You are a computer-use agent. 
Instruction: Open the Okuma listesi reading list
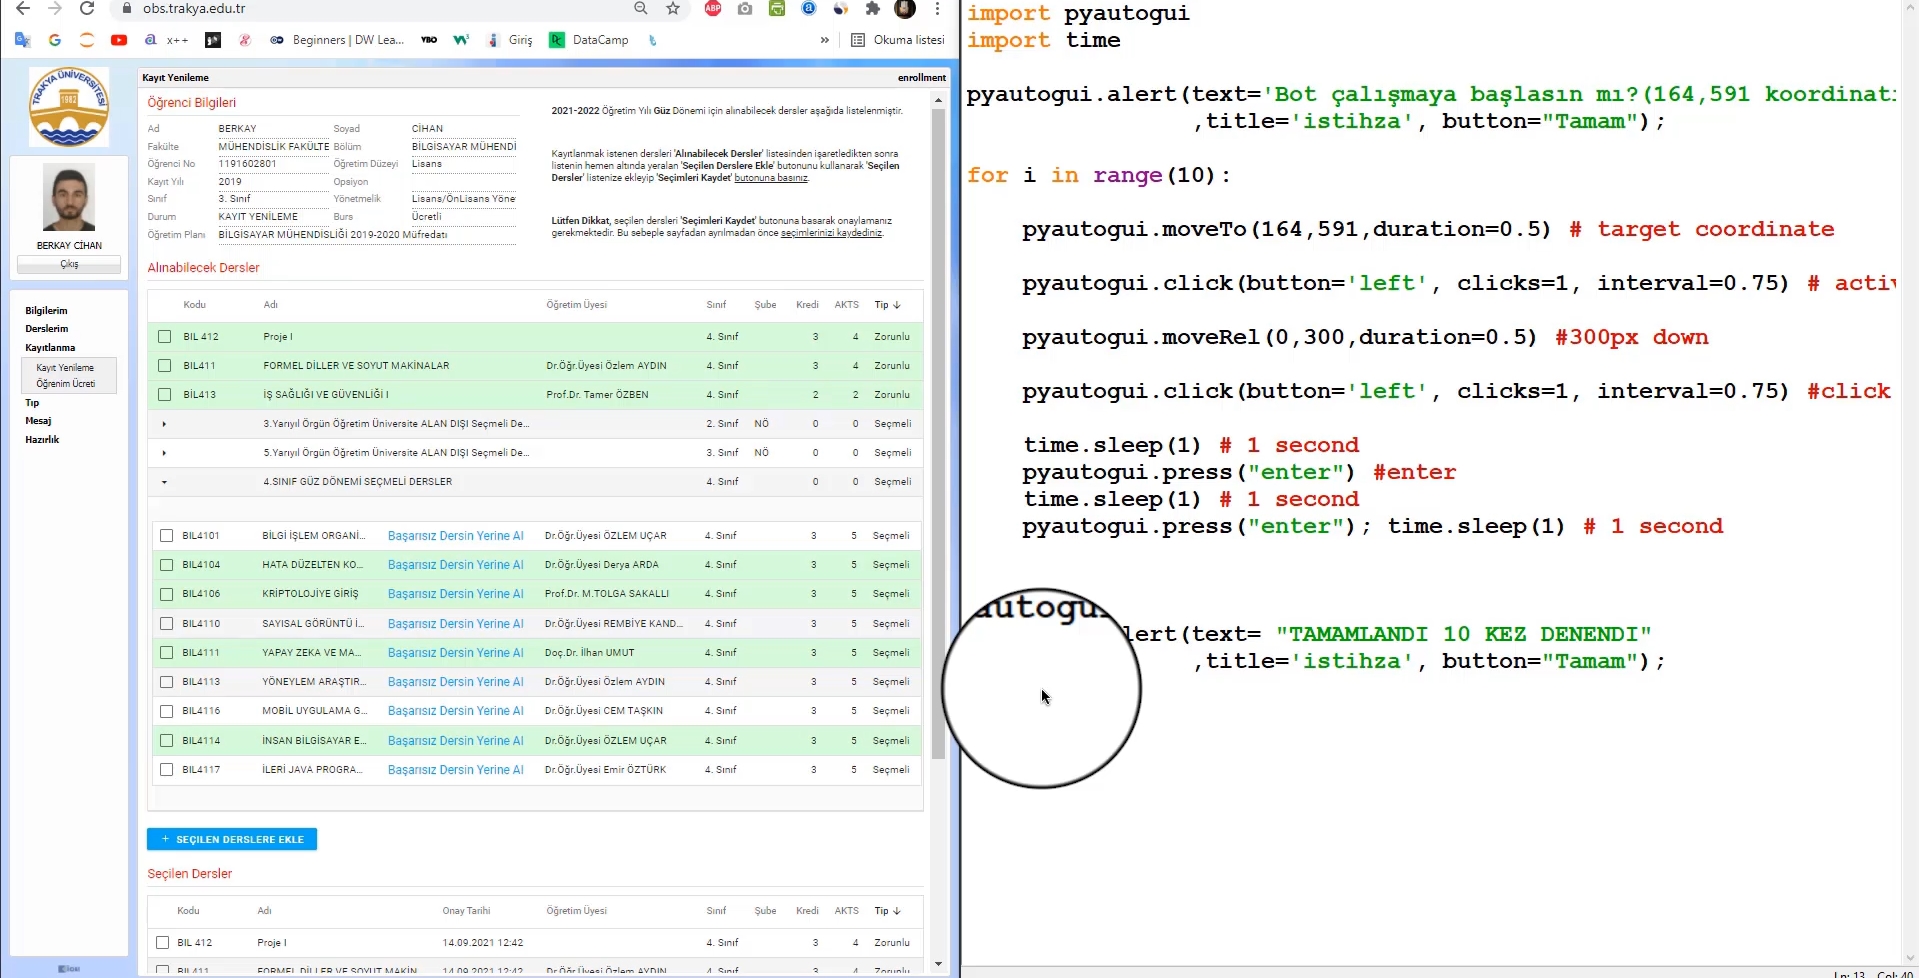pos(897,40)
